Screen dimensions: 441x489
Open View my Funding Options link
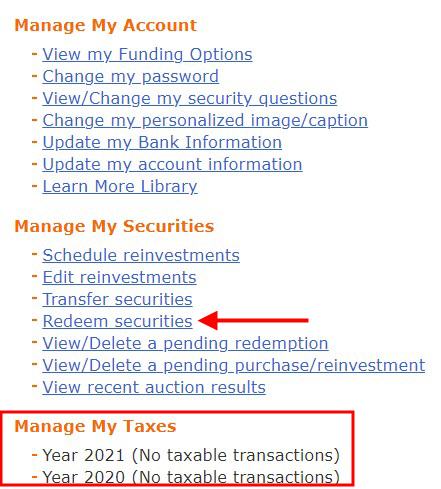tap(147, 54)
